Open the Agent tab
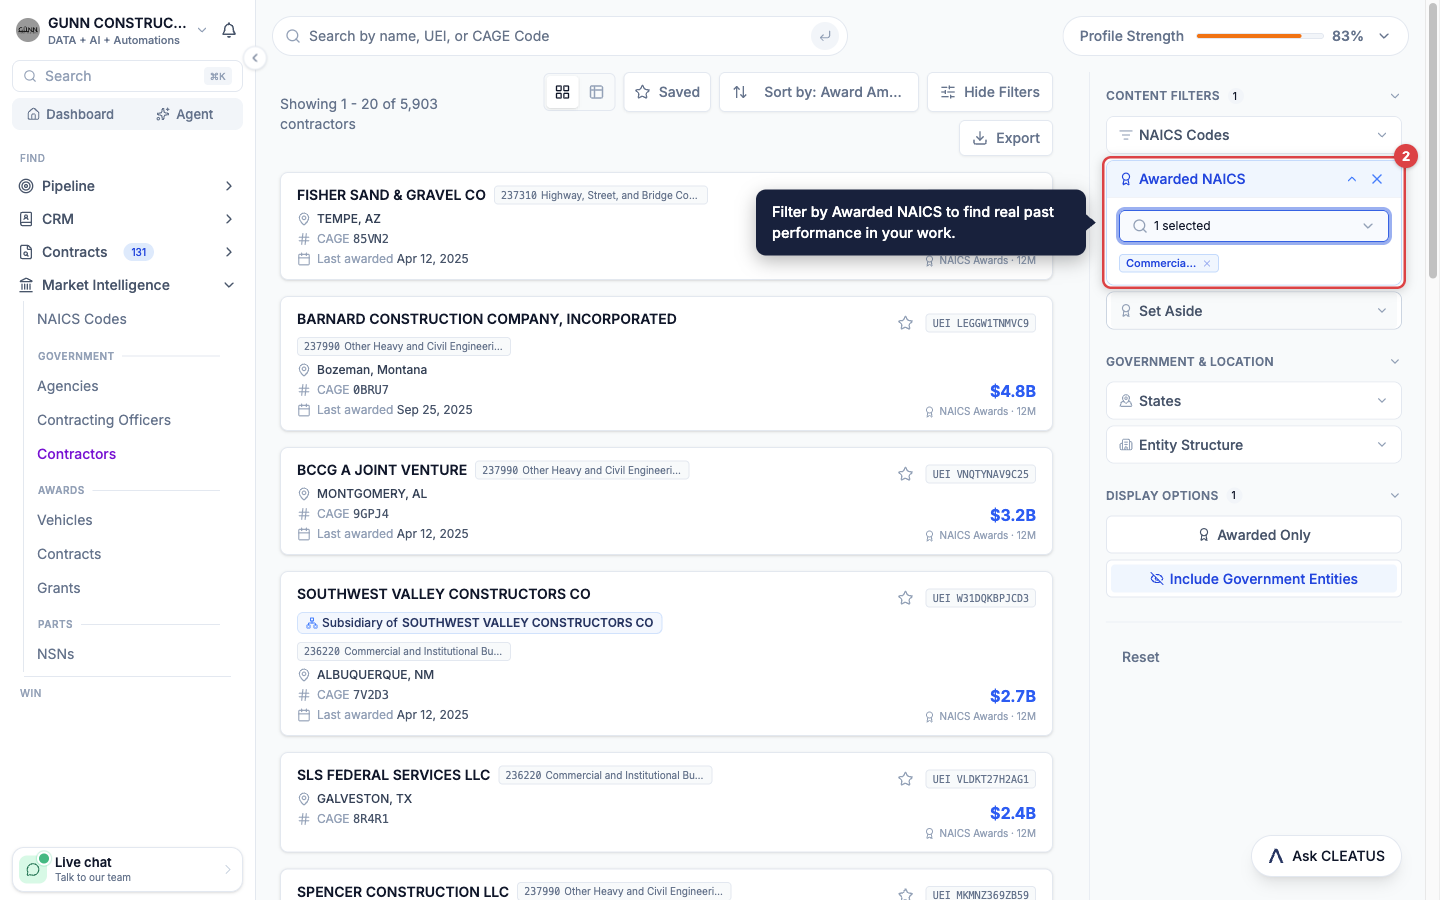Image resolution: width=1440 pixels, height=900 pixels. coord(184,114)
